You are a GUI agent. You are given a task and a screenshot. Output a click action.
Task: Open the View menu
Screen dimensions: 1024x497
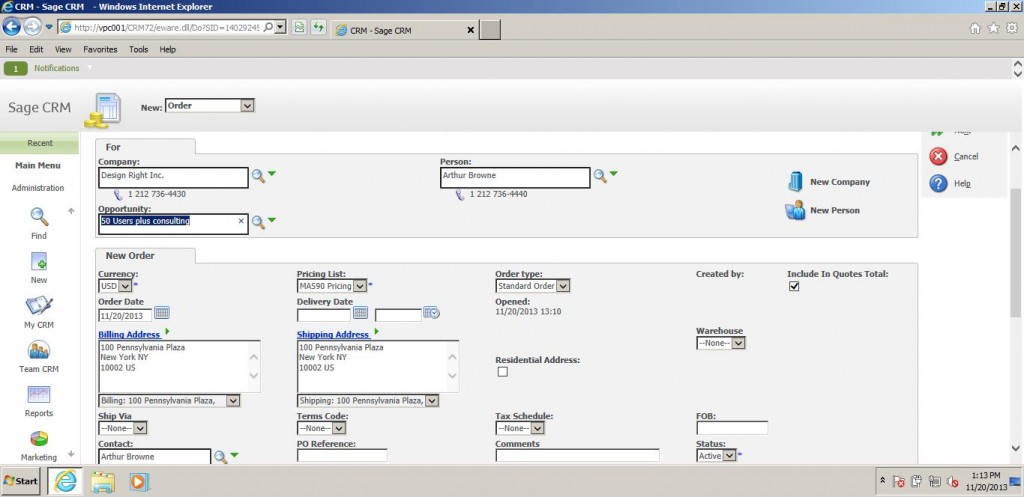click(63, 50)
